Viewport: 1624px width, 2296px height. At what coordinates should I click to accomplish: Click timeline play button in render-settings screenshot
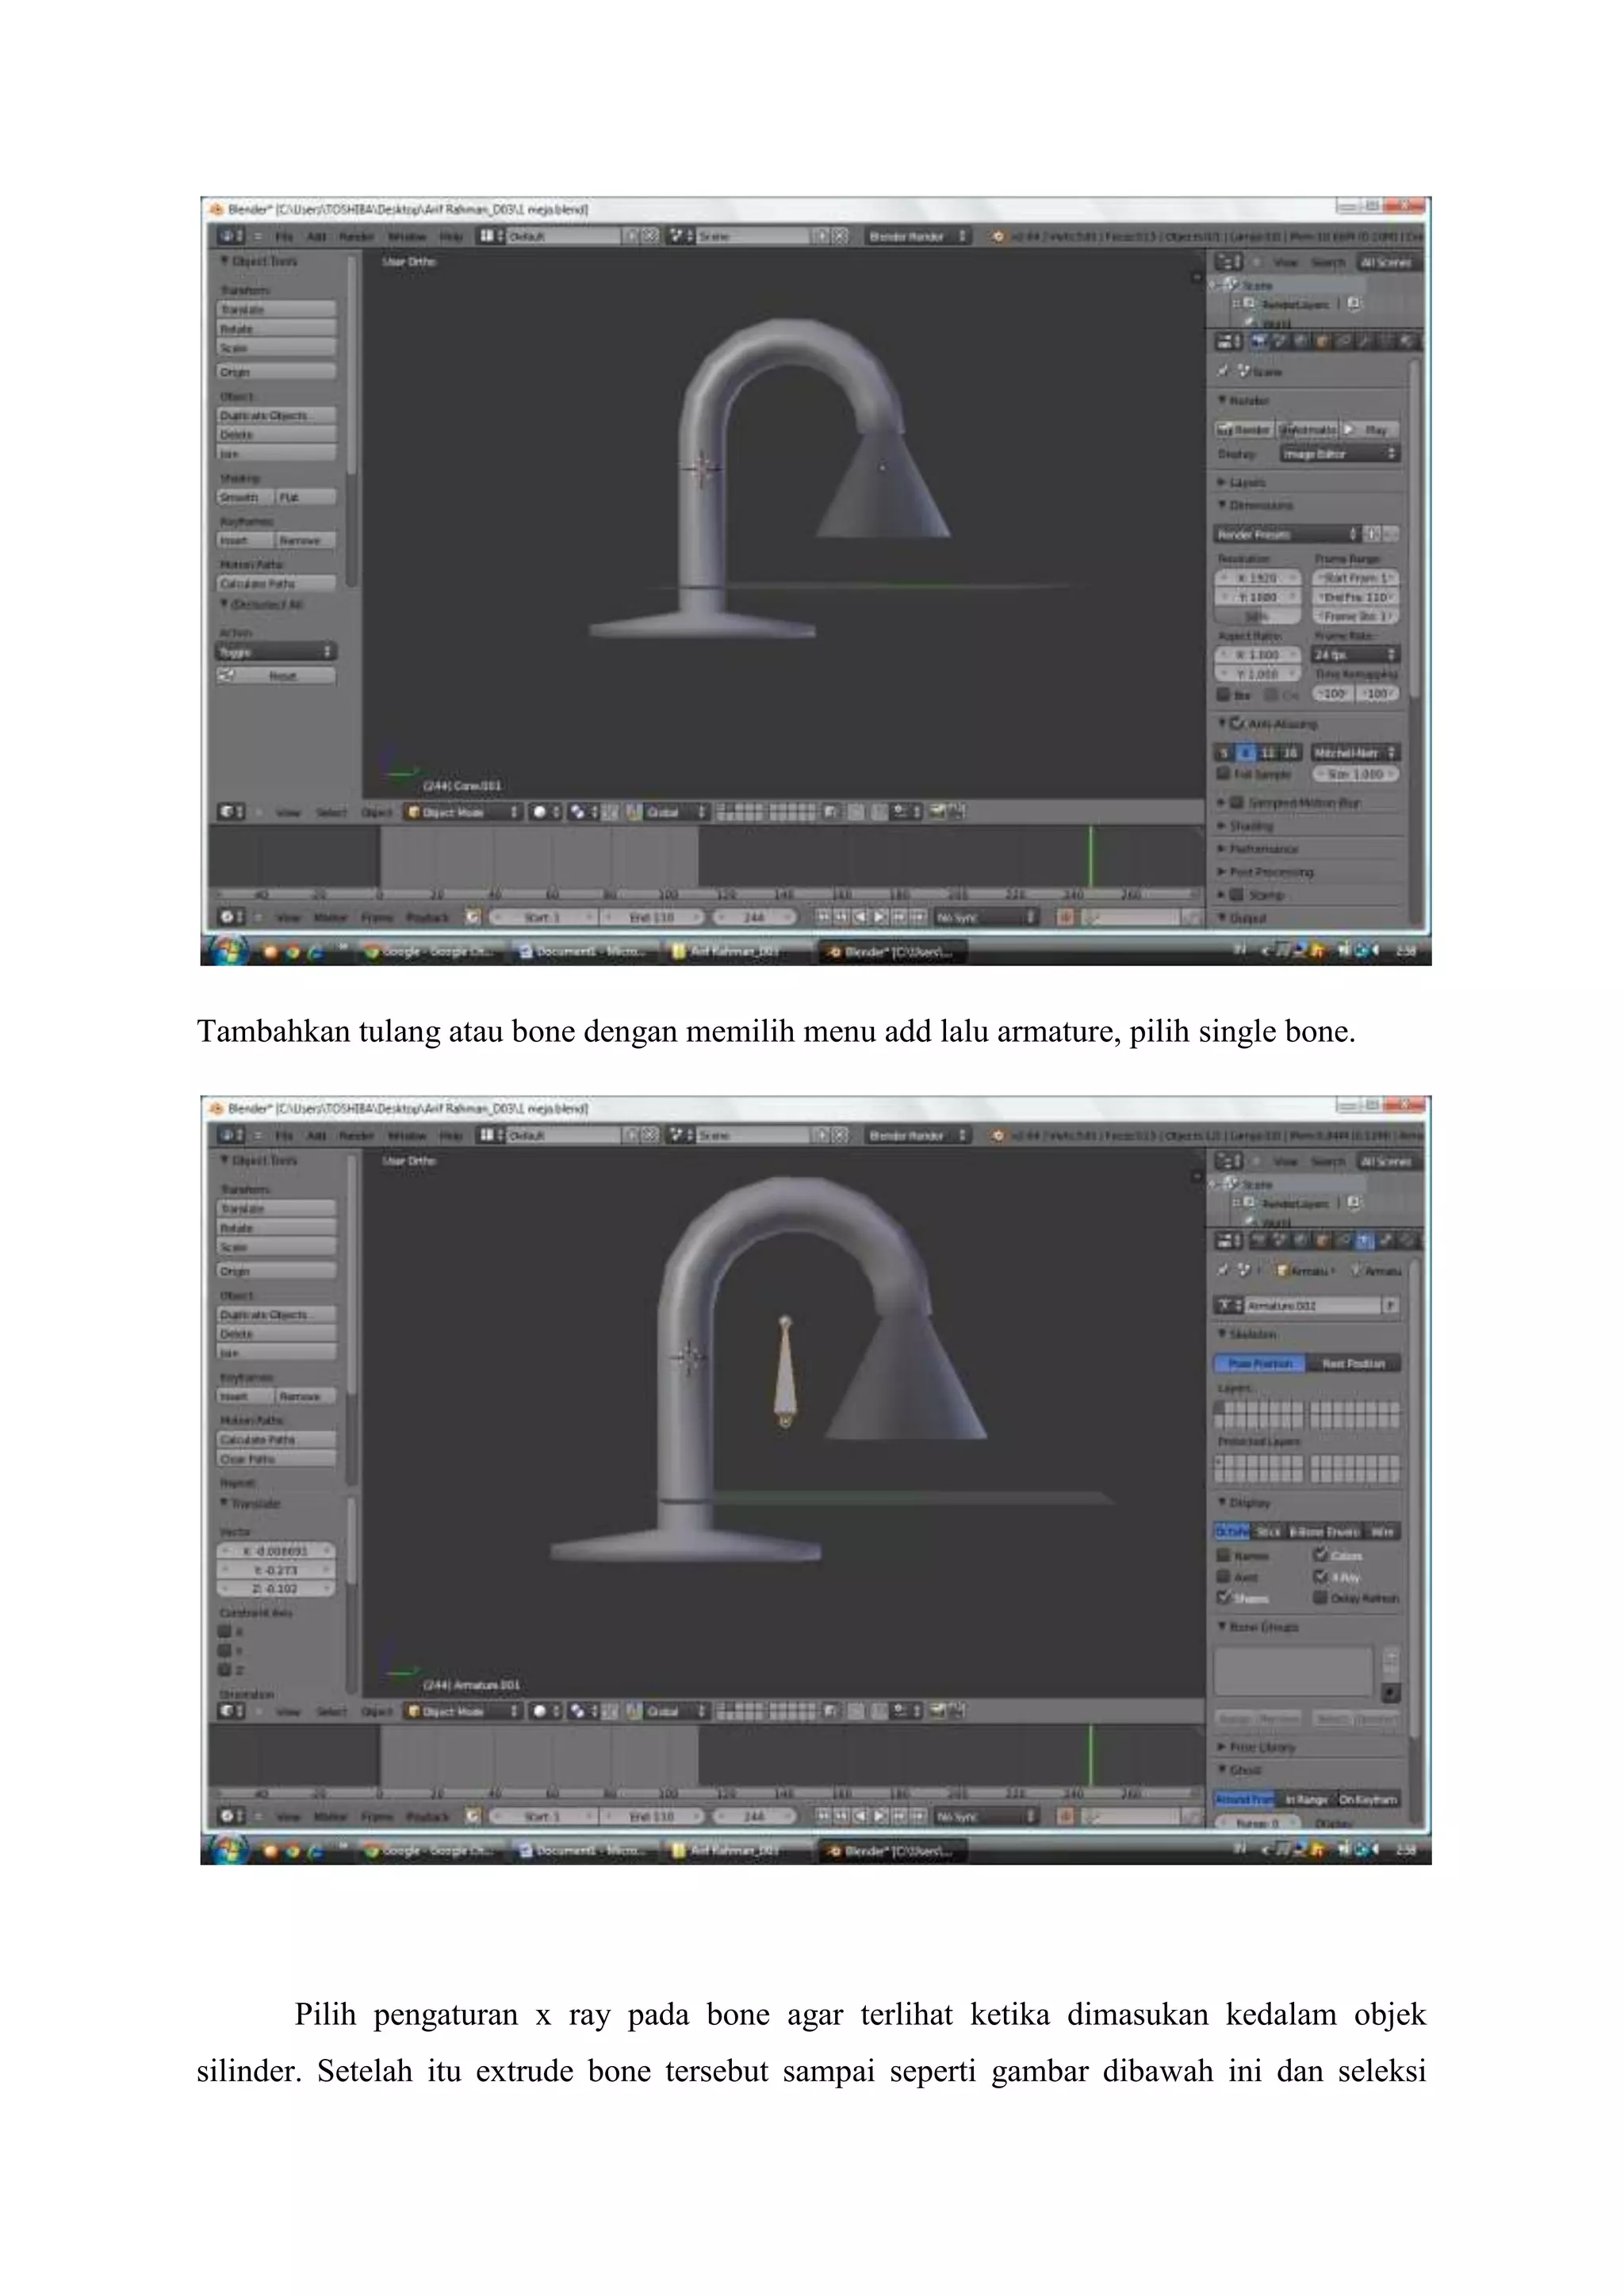(x=881, y=916)
